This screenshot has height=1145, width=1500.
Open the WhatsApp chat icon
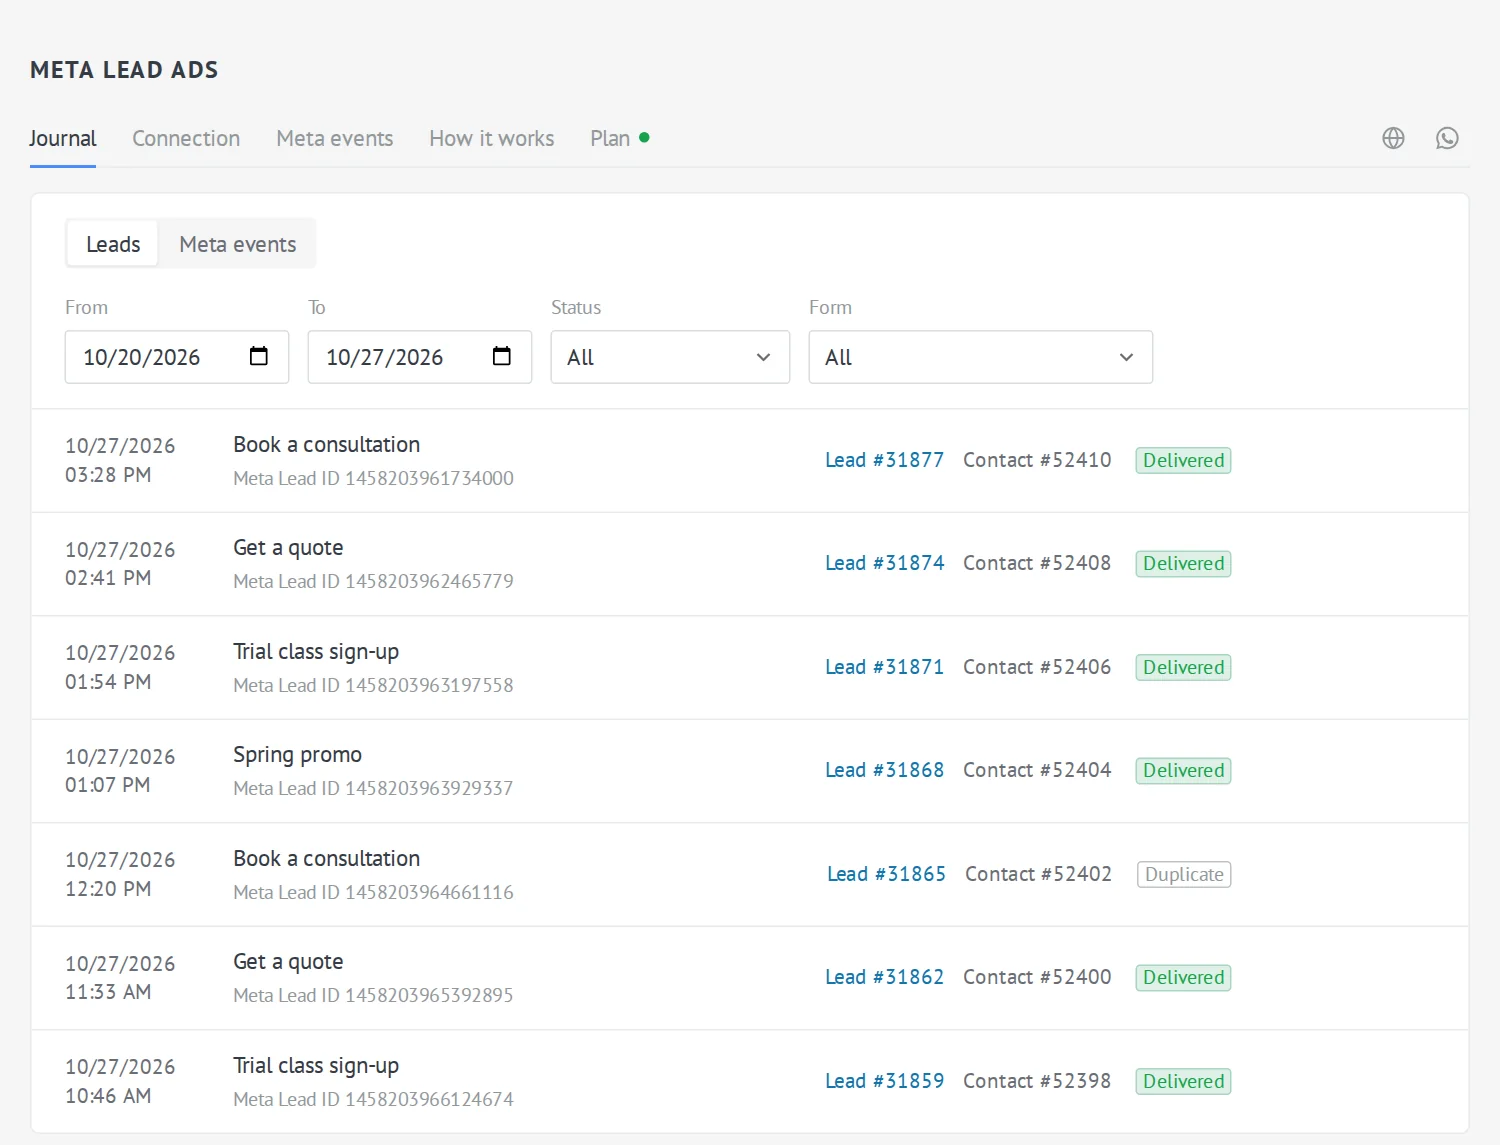point(1447,138)
